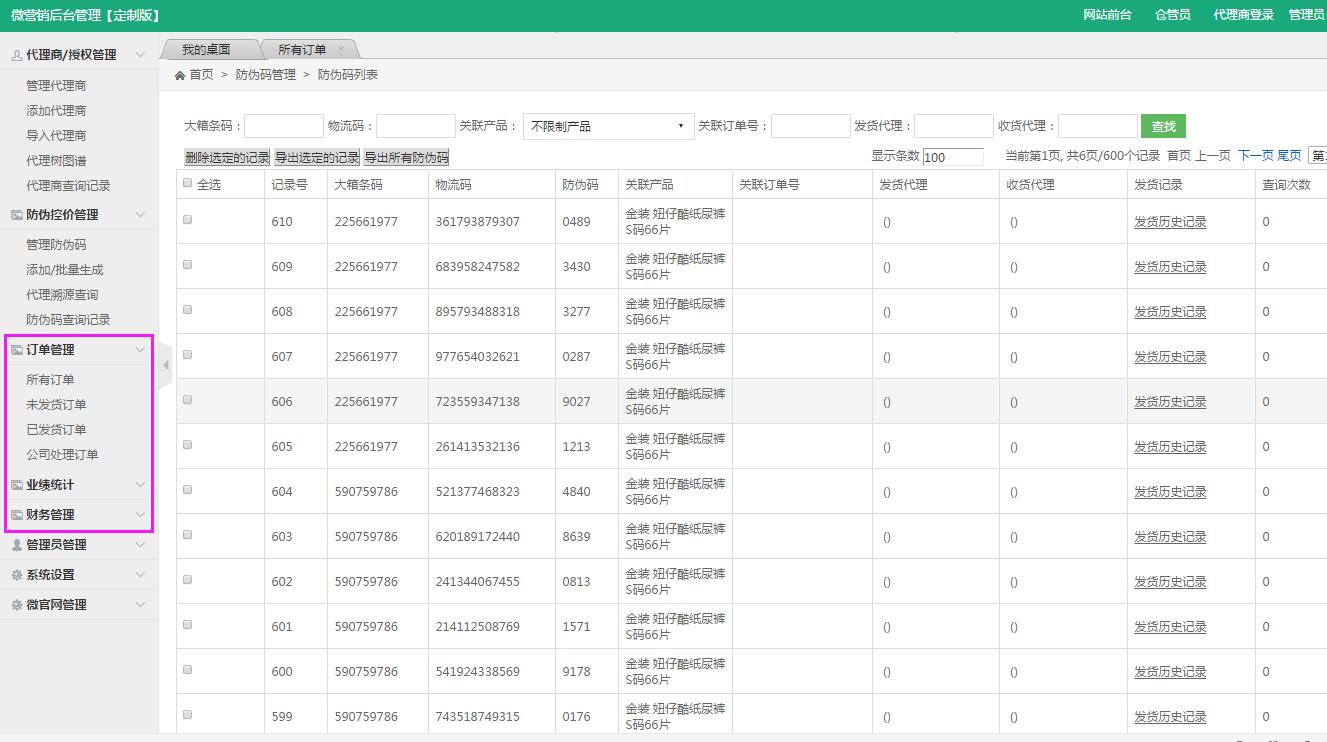Expand the 业绩统计 chevron
The width and height of the screenshot is (1327, 742).
[x=140, y=485]
